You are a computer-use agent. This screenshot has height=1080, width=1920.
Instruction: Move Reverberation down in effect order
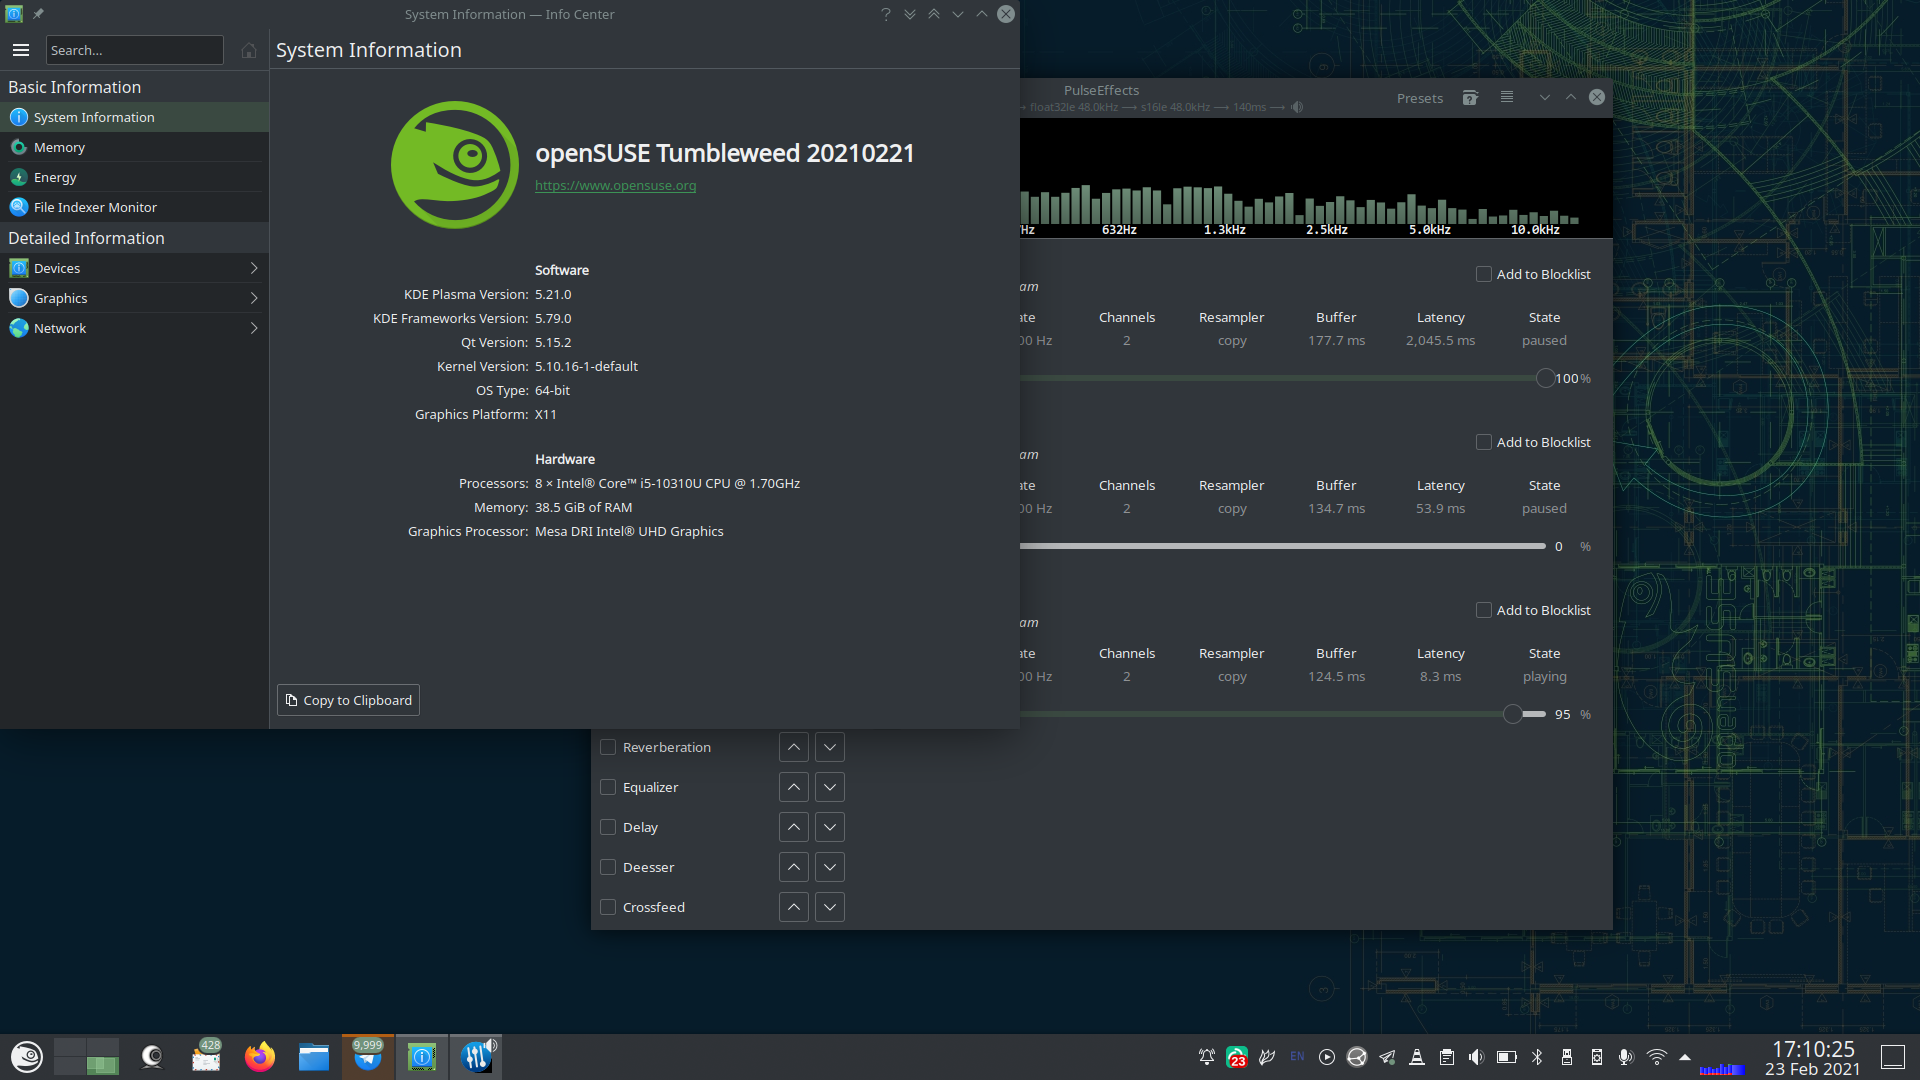pyautogui.click(x=830, y=747)
